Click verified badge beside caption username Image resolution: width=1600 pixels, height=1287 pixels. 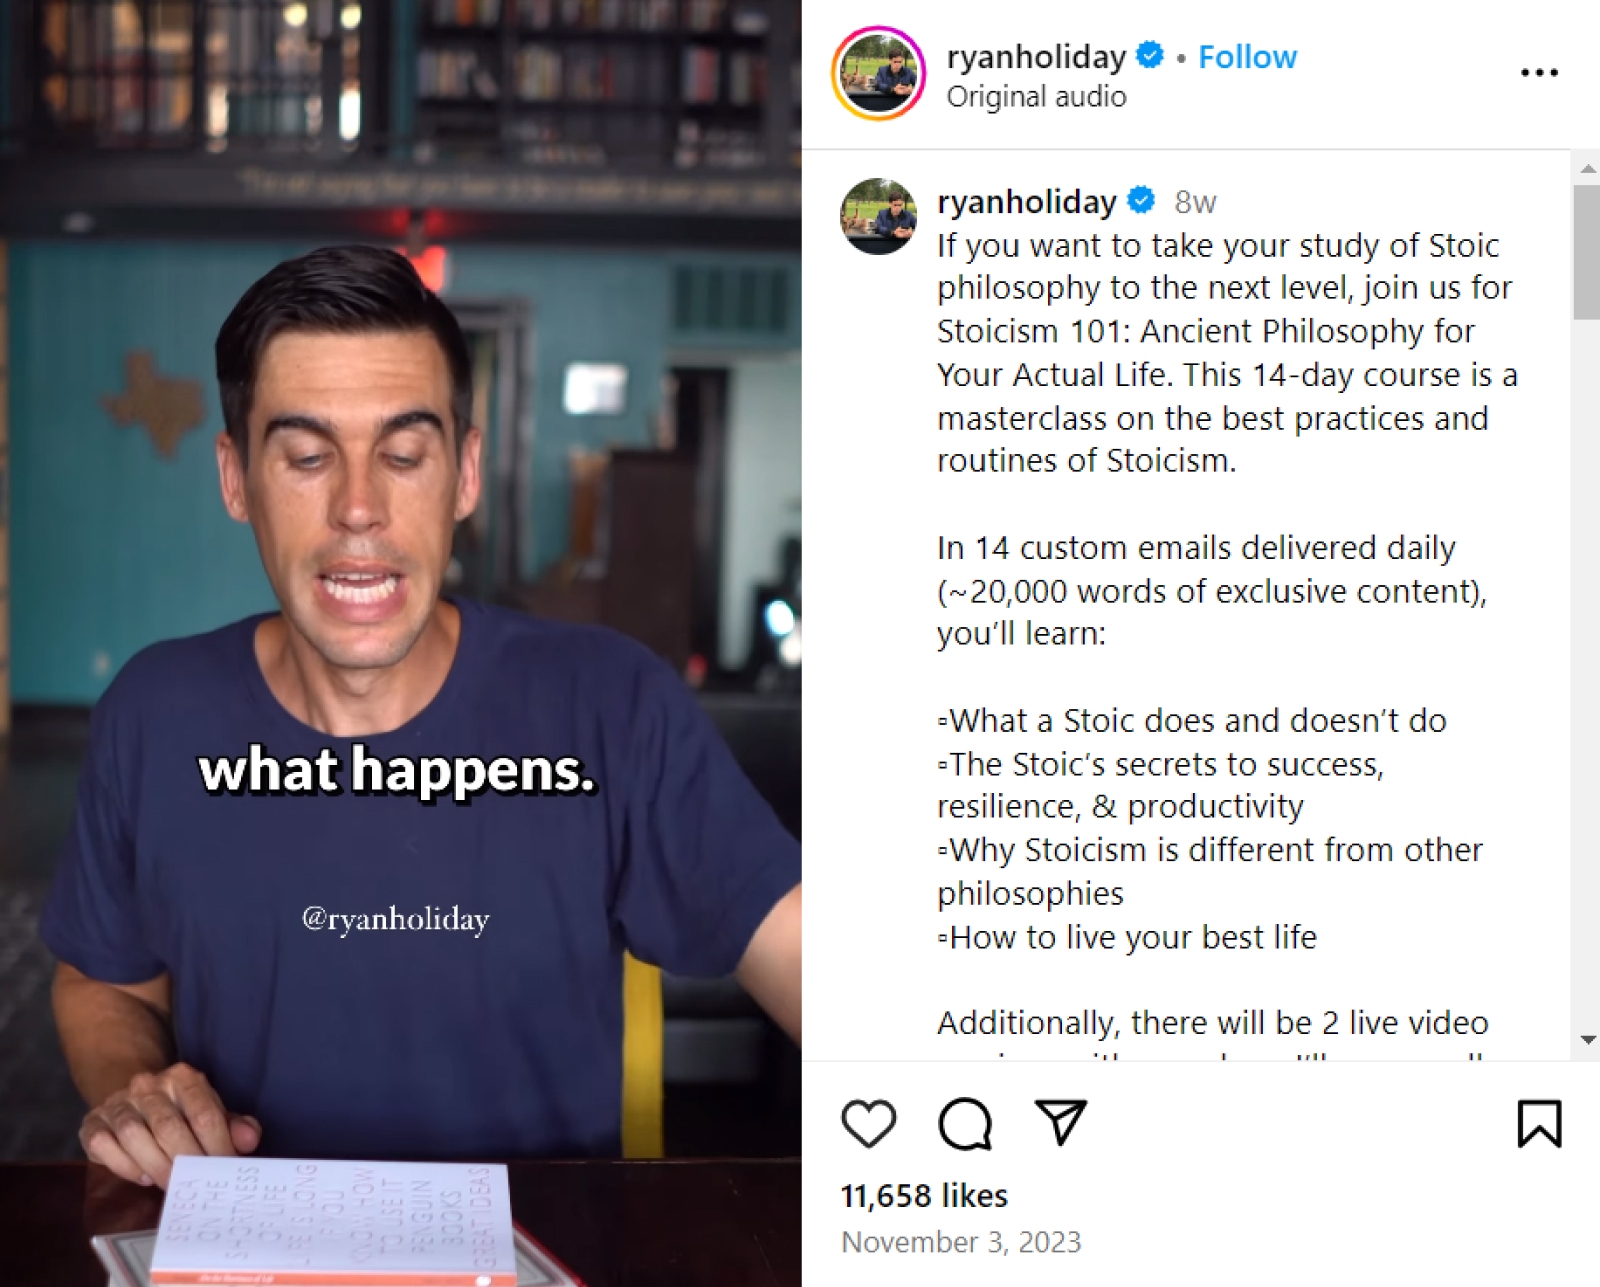(1141, 200)
